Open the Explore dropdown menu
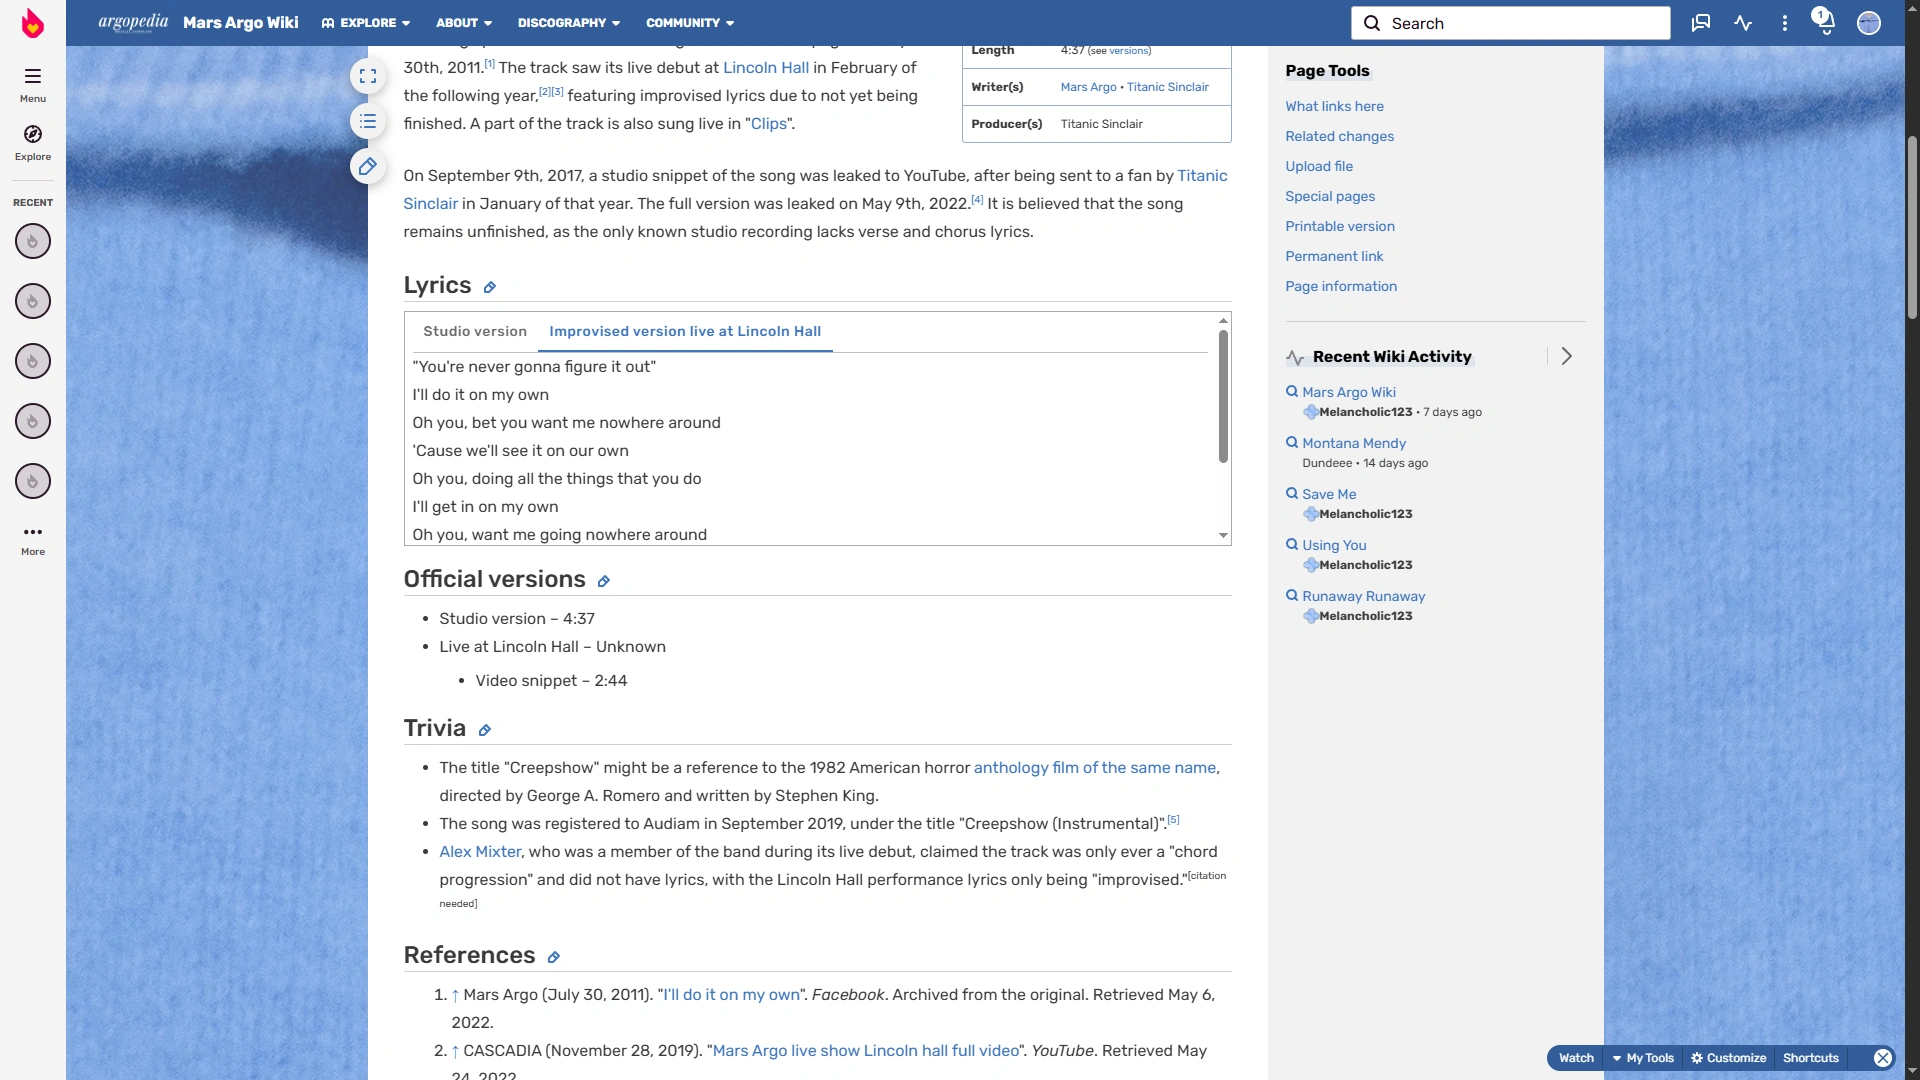The image size is (1920, 1080). coord(366,23)
